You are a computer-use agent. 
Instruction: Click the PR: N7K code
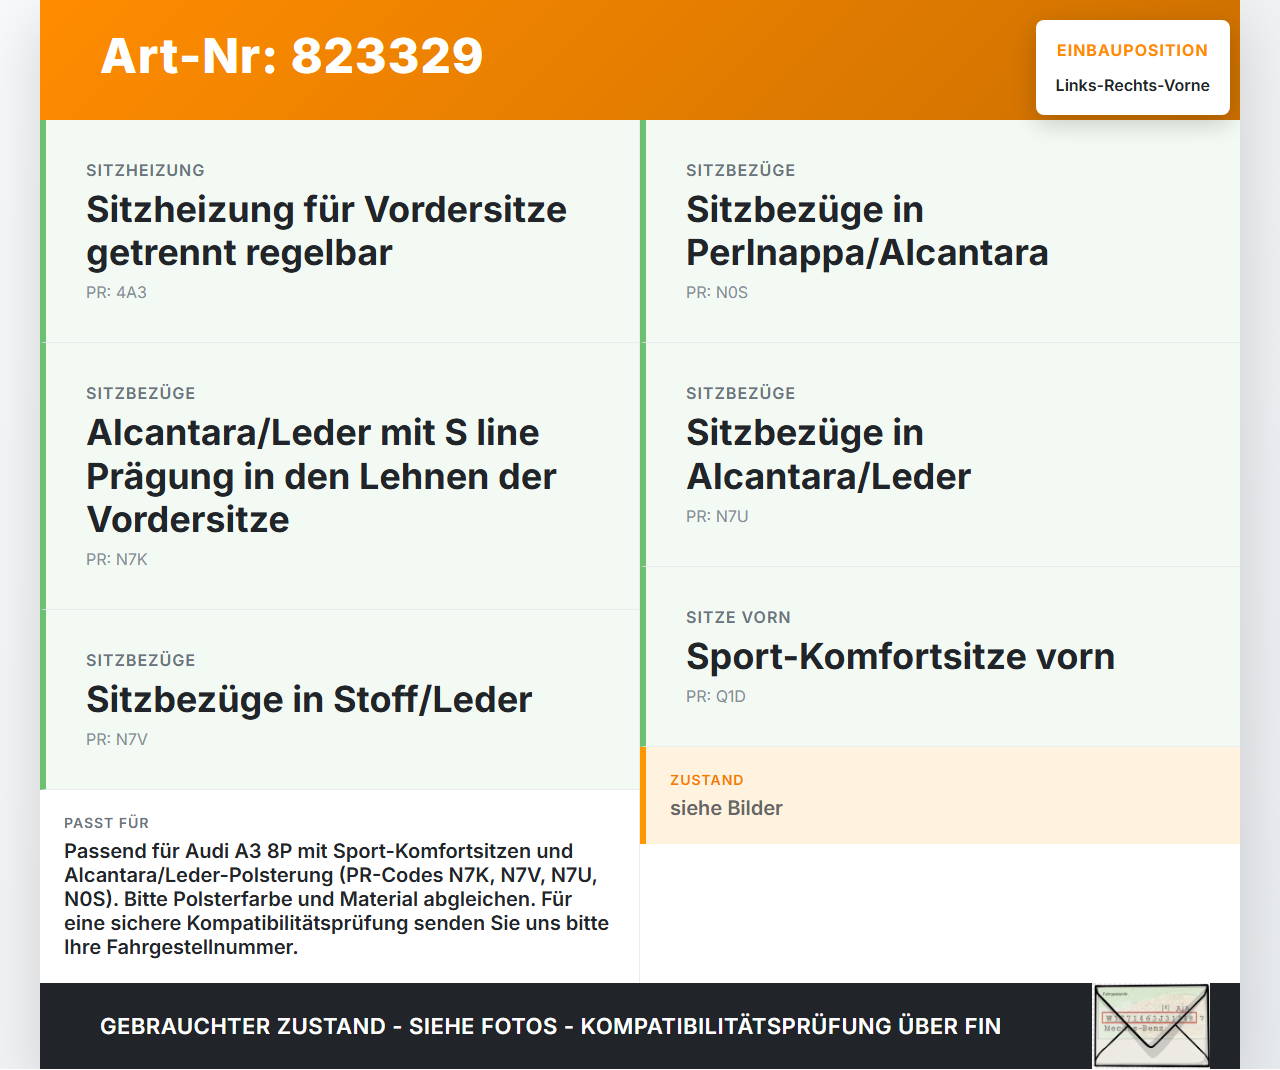(x=117, y=560)
